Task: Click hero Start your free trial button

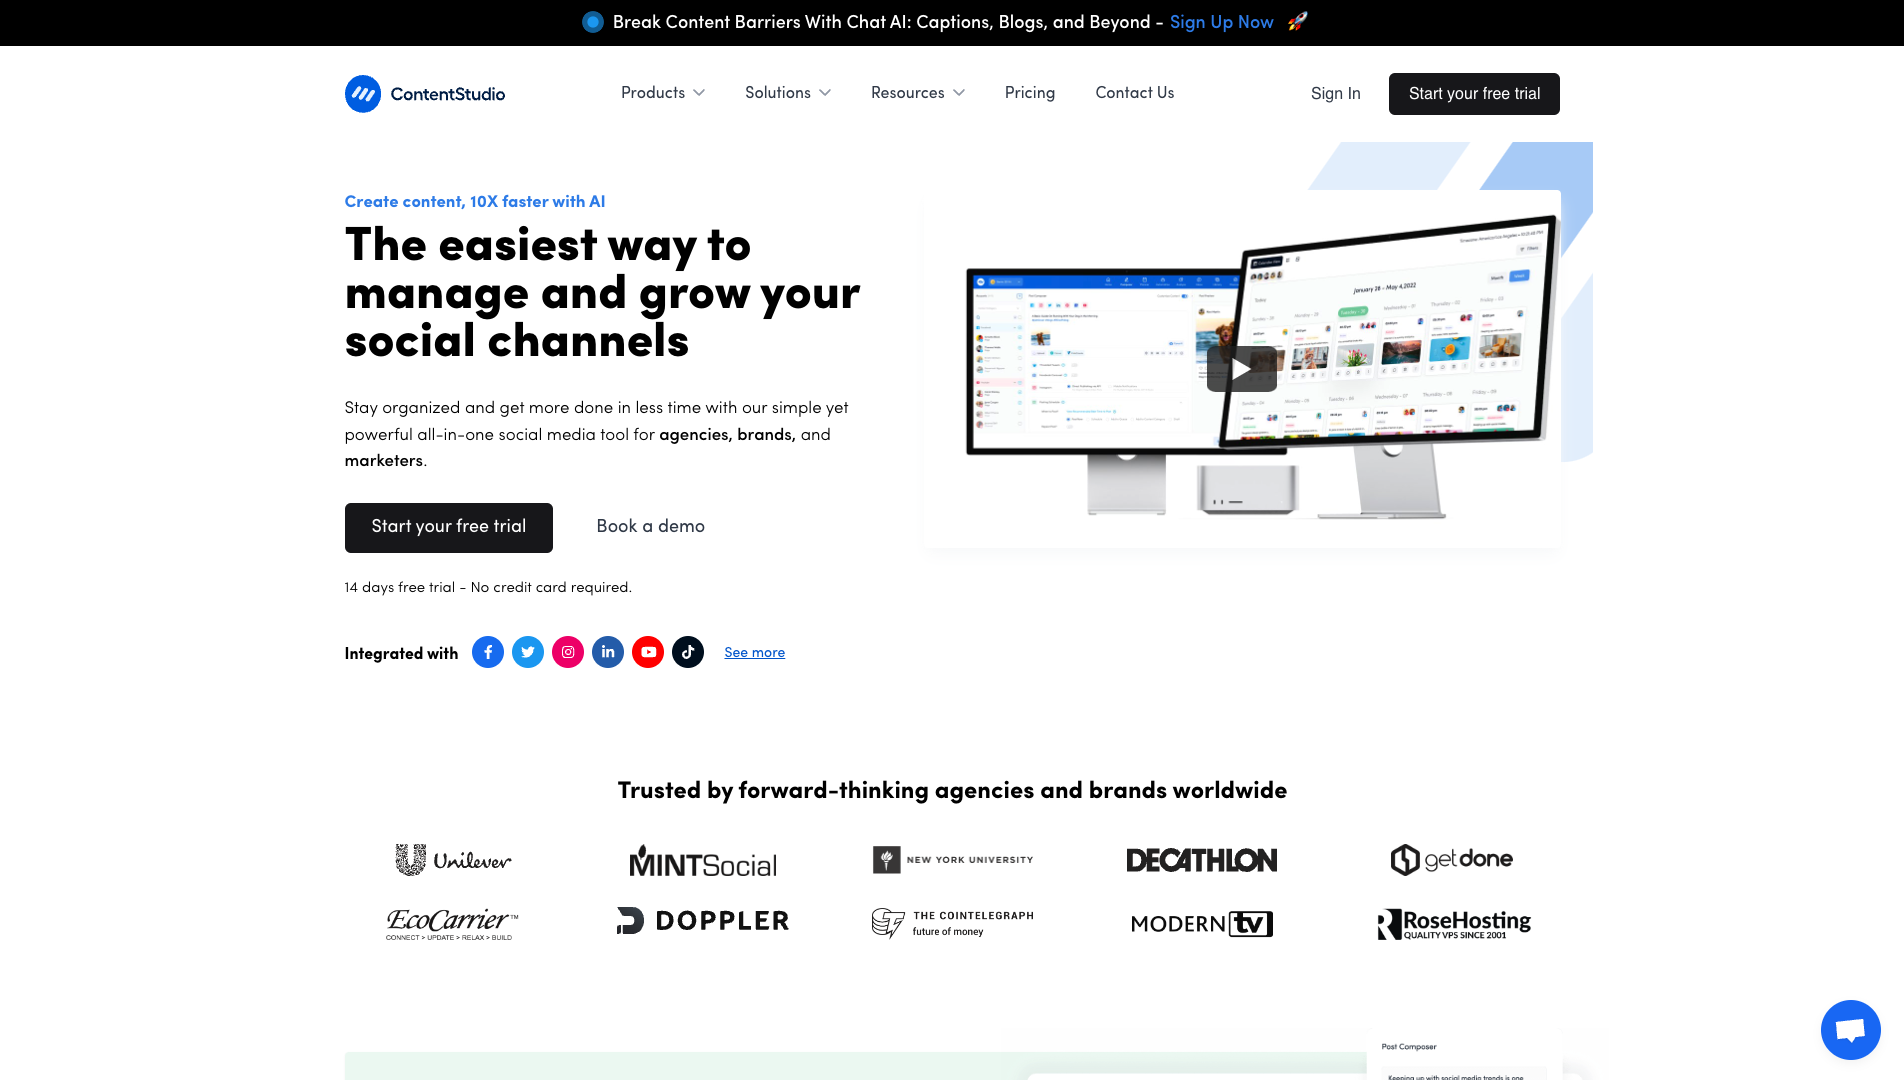Action: [x=449, y=527]
